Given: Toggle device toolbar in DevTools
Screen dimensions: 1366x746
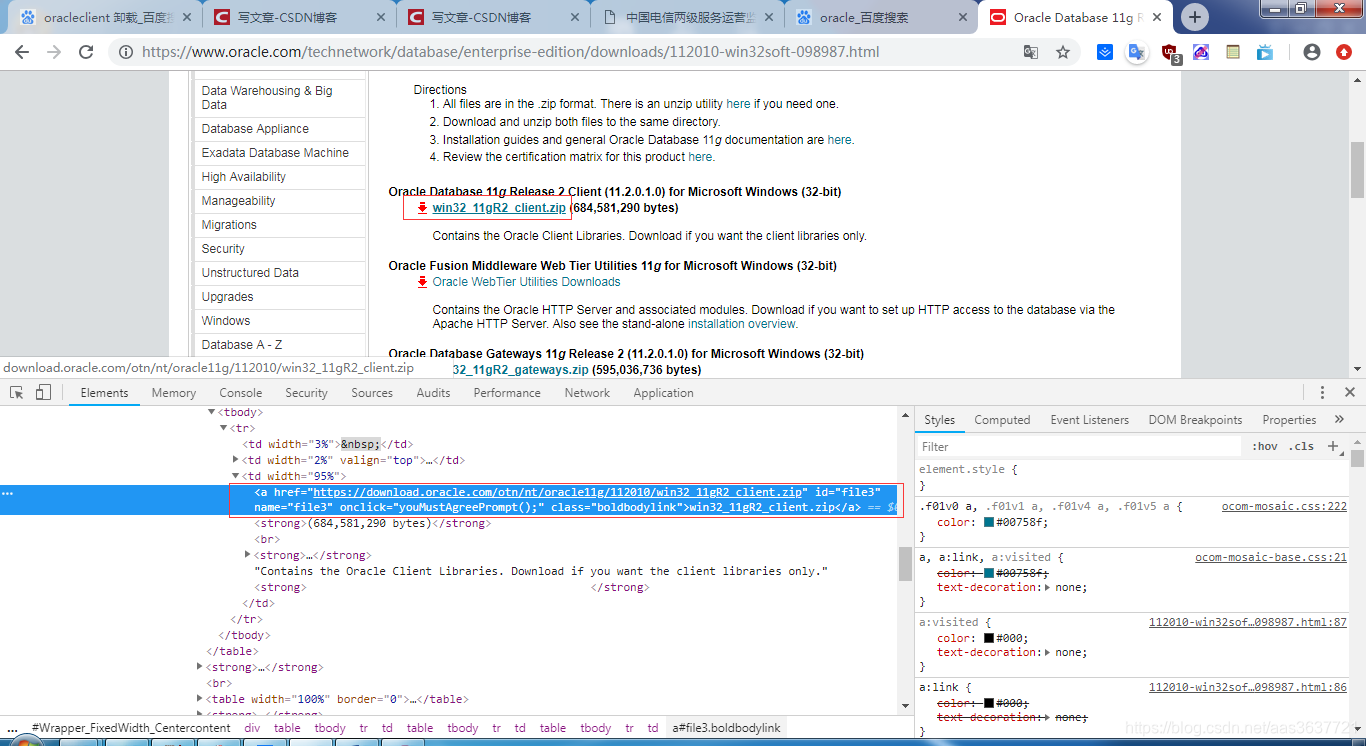Looking at the screenshot, I should pyautogui.click(x=43, y=392).
